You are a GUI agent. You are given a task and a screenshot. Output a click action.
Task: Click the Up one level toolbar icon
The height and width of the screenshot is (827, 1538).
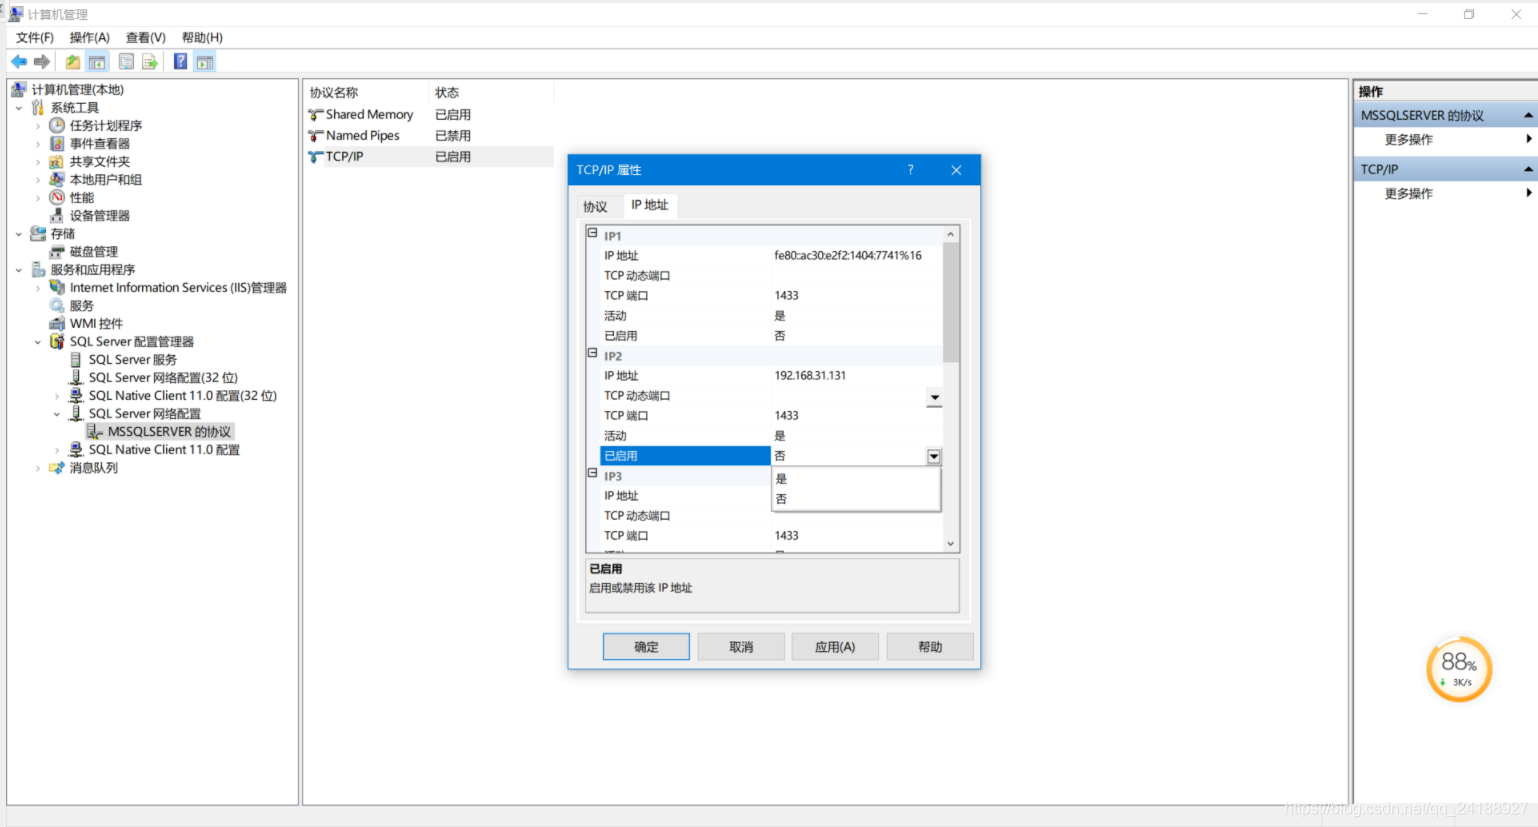[73, 62]
